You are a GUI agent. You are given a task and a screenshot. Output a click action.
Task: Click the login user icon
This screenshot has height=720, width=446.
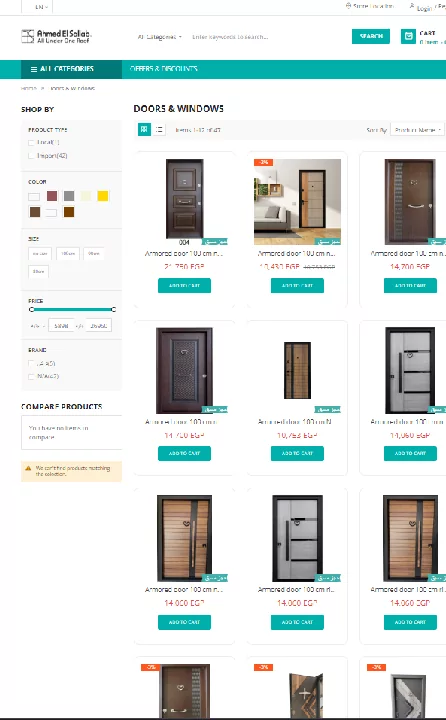412,6
